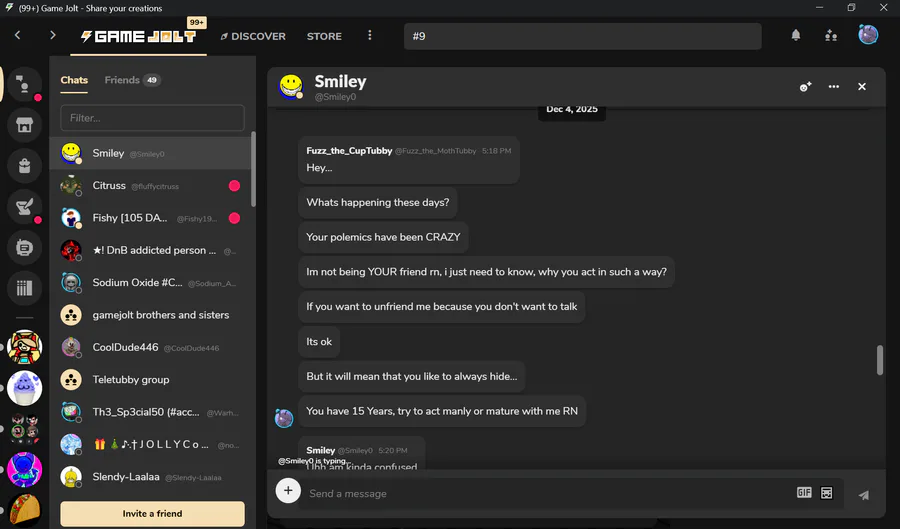Viewport: 900px width, 529px height.
Task: Open the backpack icon in sidebar
Action: (x=24, y=166)
